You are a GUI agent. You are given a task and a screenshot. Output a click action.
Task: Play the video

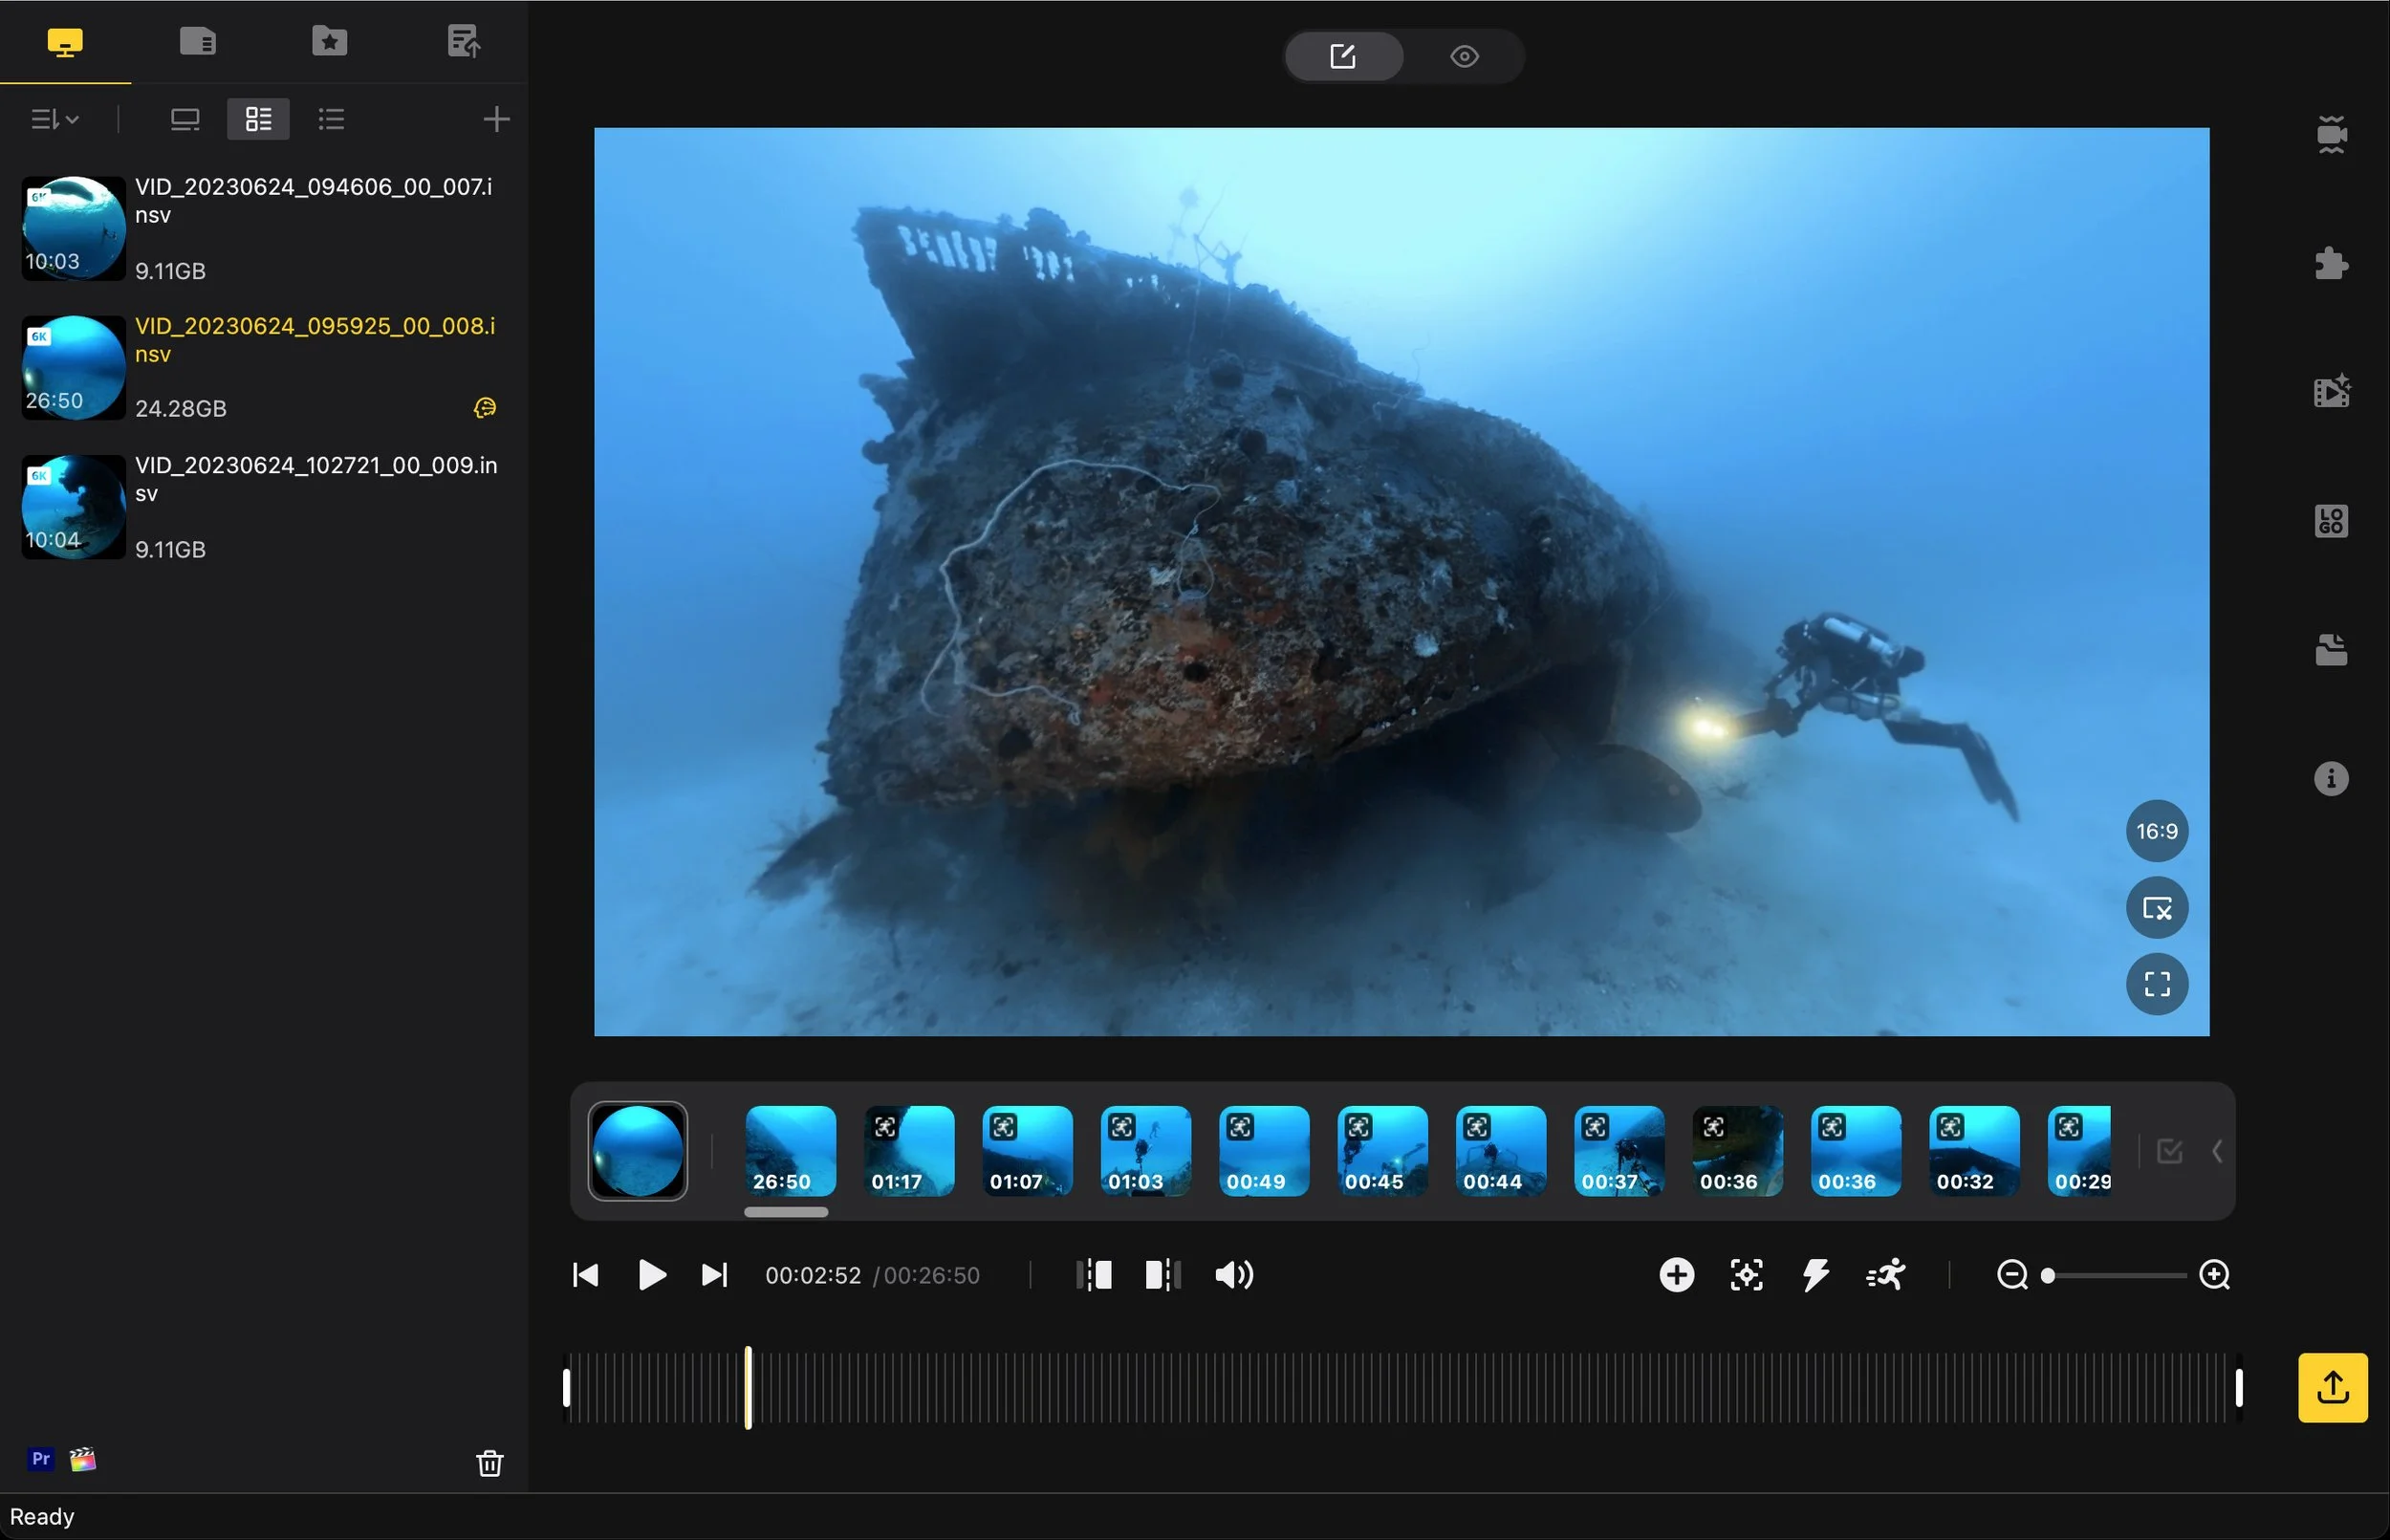point(651,1275)
